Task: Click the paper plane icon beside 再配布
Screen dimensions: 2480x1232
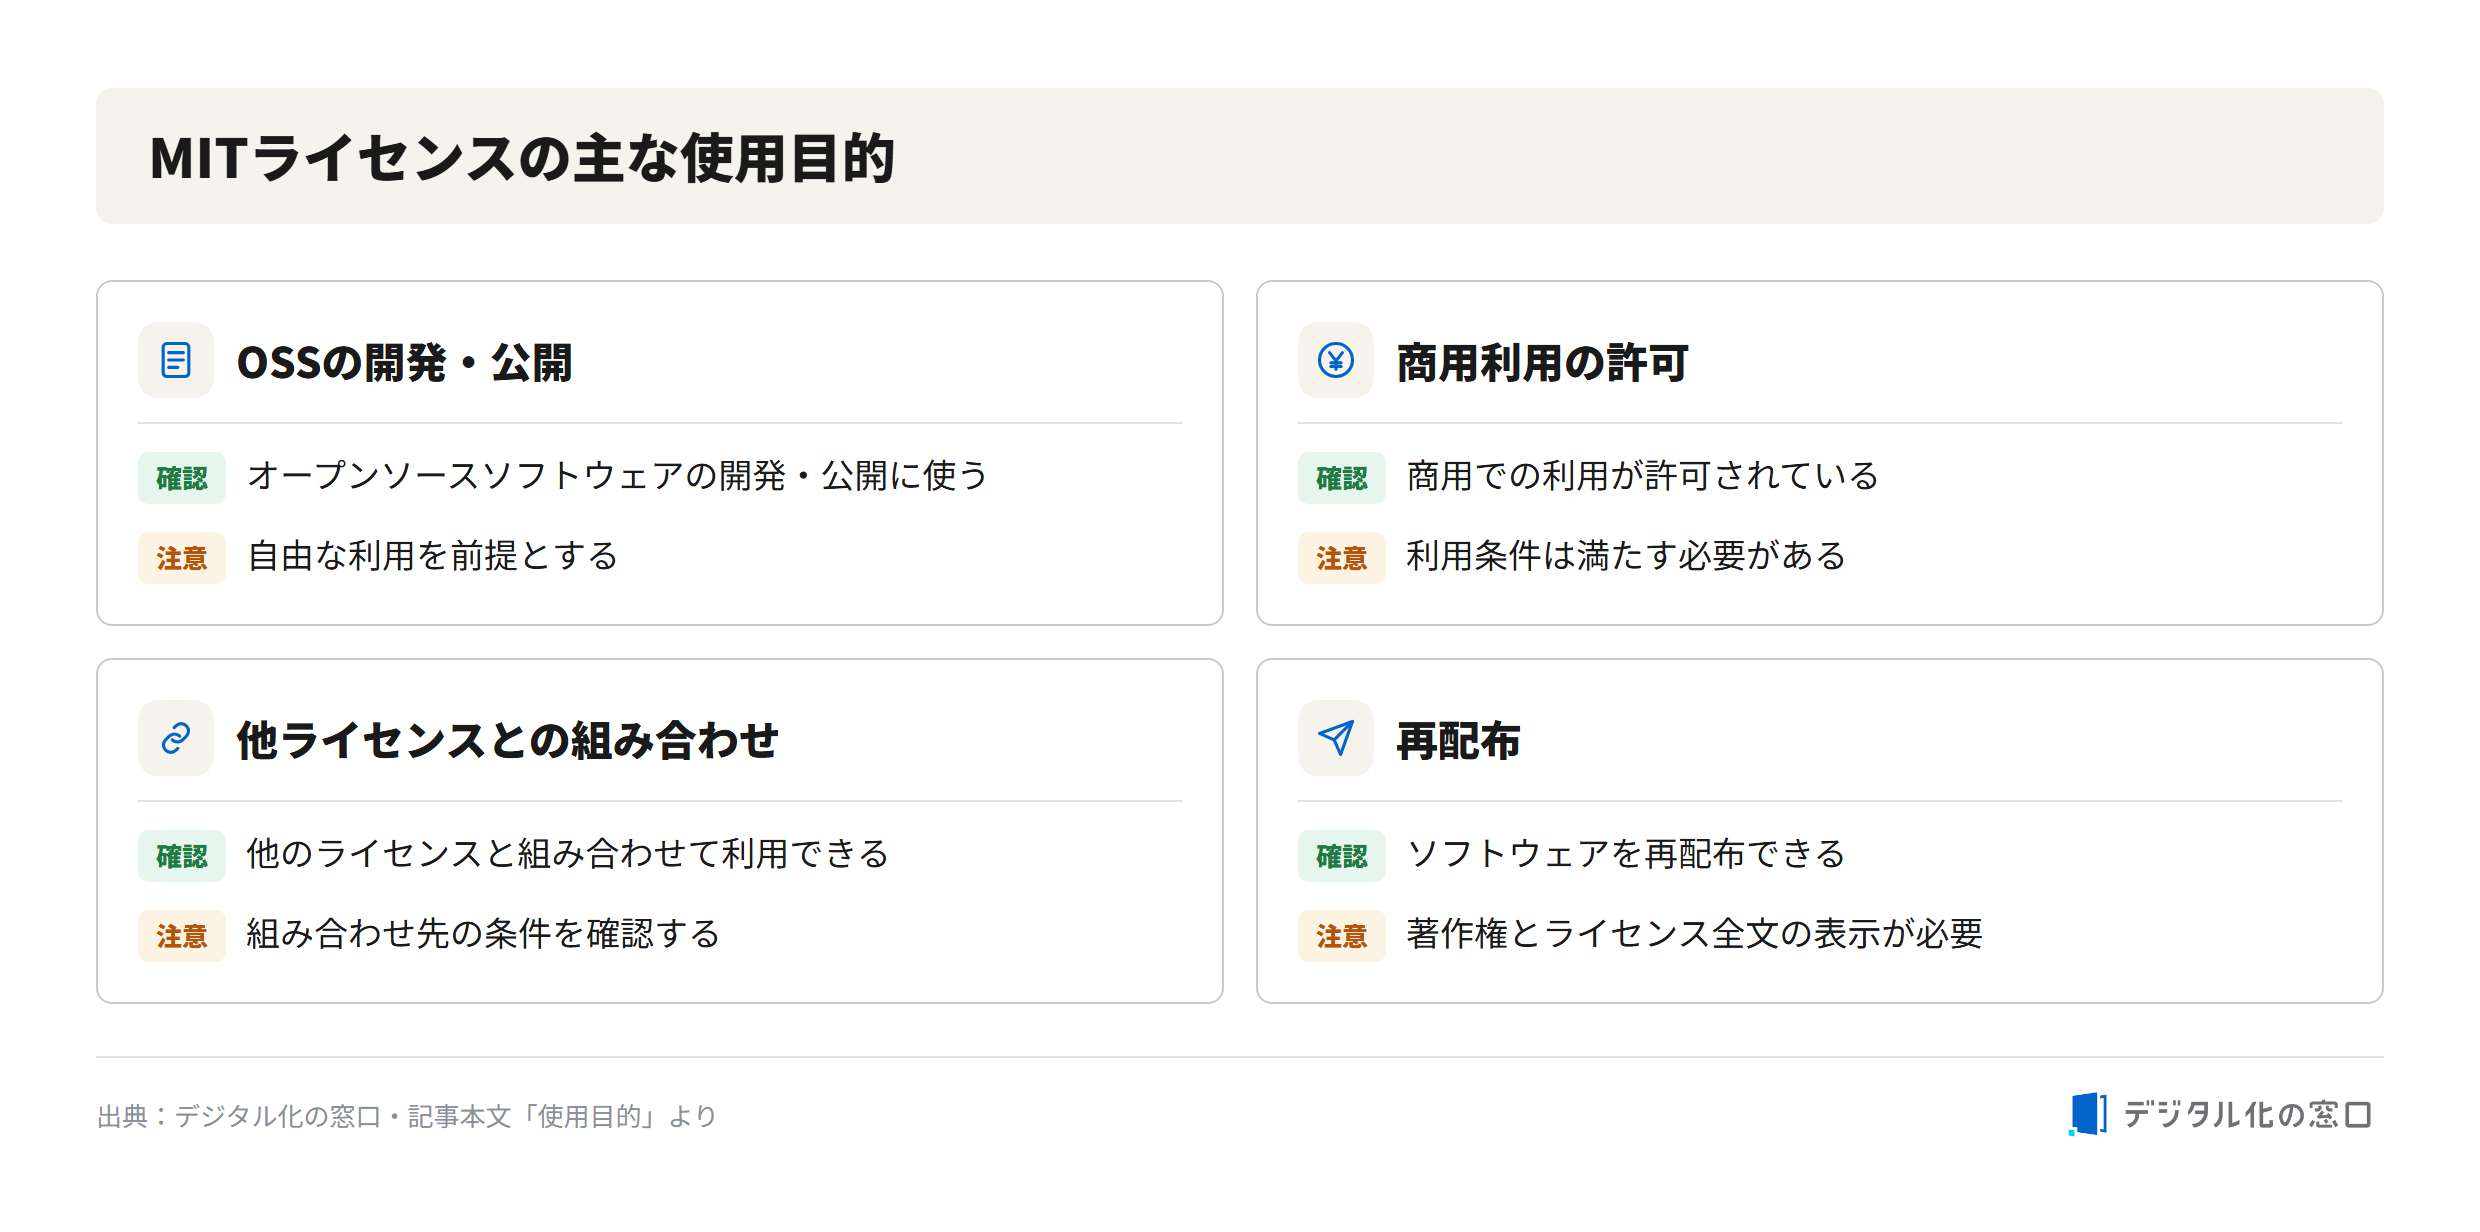Action: [x=1336, y=738]
